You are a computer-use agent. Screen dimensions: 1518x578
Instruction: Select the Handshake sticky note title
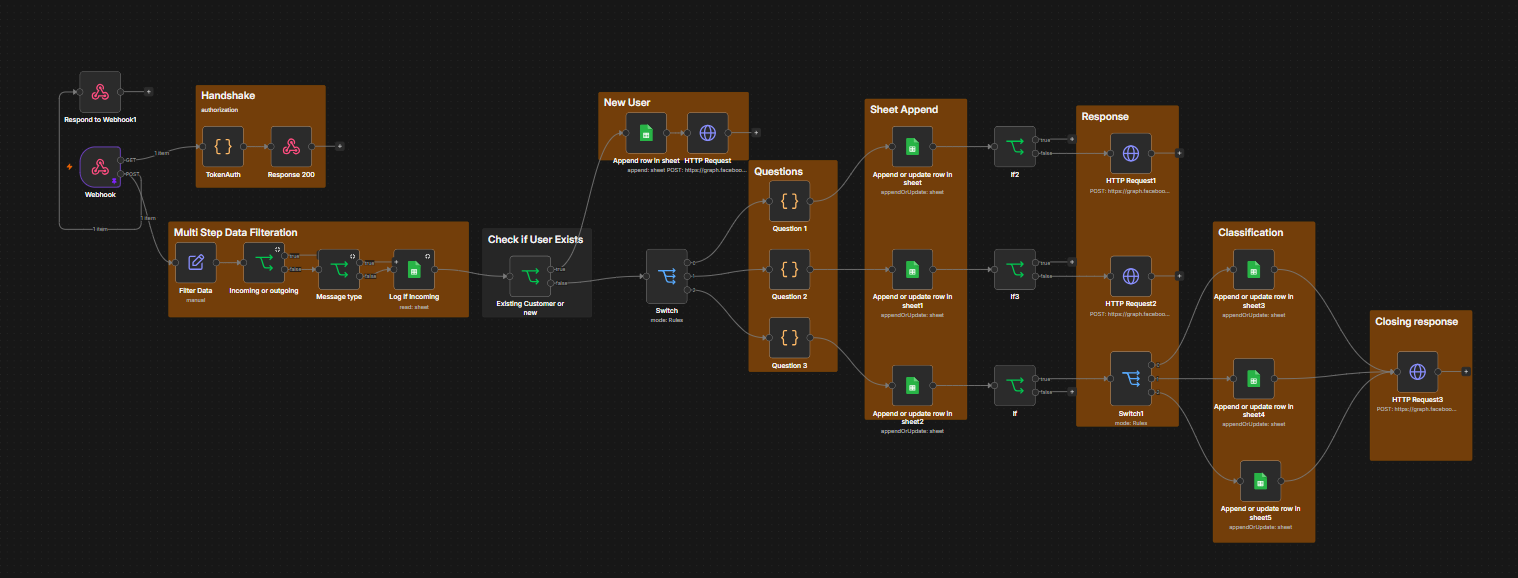click(228, 96)
